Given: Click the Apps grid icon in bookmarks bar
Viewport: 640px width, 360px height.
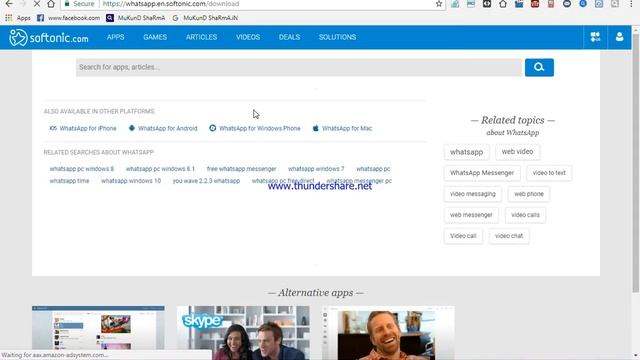Looking at the screenshot, I should coord(9,18).
